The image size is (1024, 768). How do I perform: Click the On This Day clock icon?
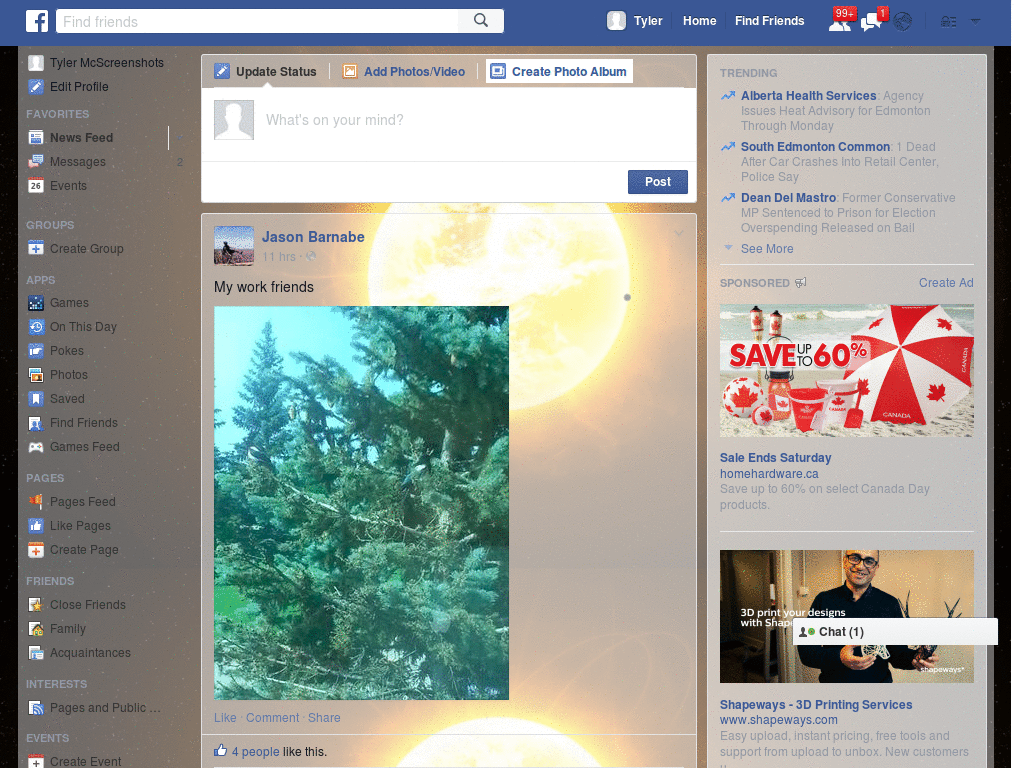tap(36, 327)
